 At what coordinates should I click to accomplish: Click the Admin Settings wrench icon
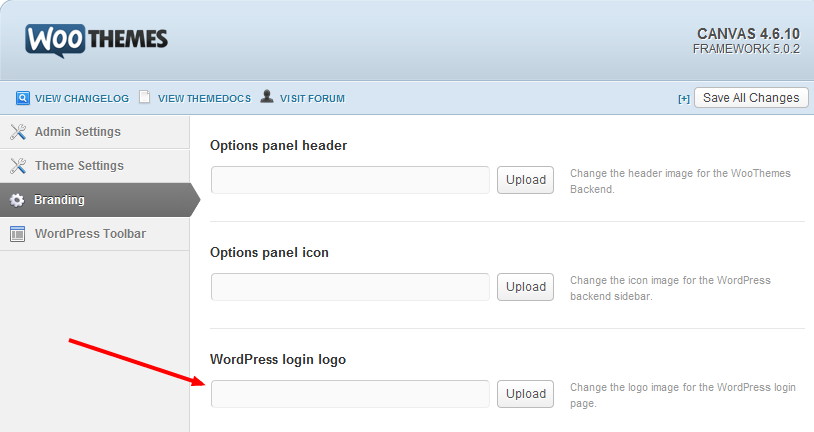17,132
